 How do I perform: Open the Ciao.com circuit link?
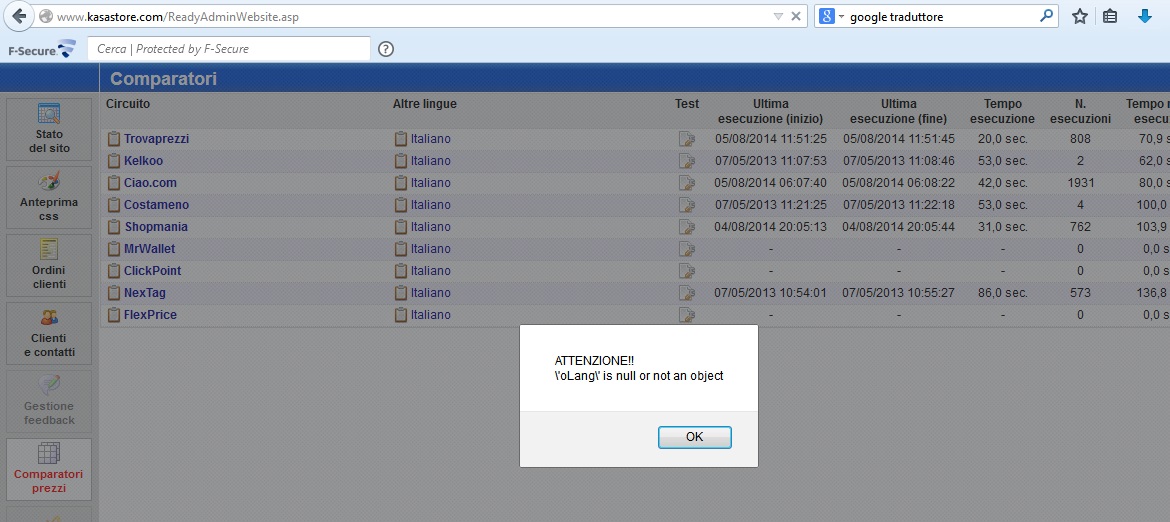click(x=150, y=183)
